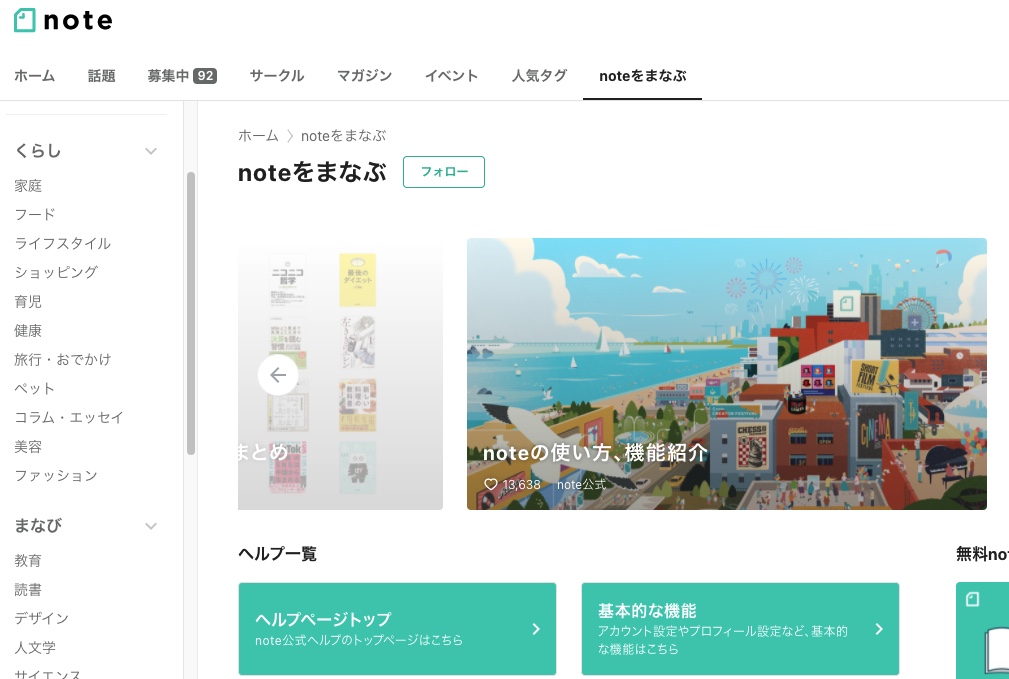Click the ヘルプ一覧 heading

[x=277, y=553]
